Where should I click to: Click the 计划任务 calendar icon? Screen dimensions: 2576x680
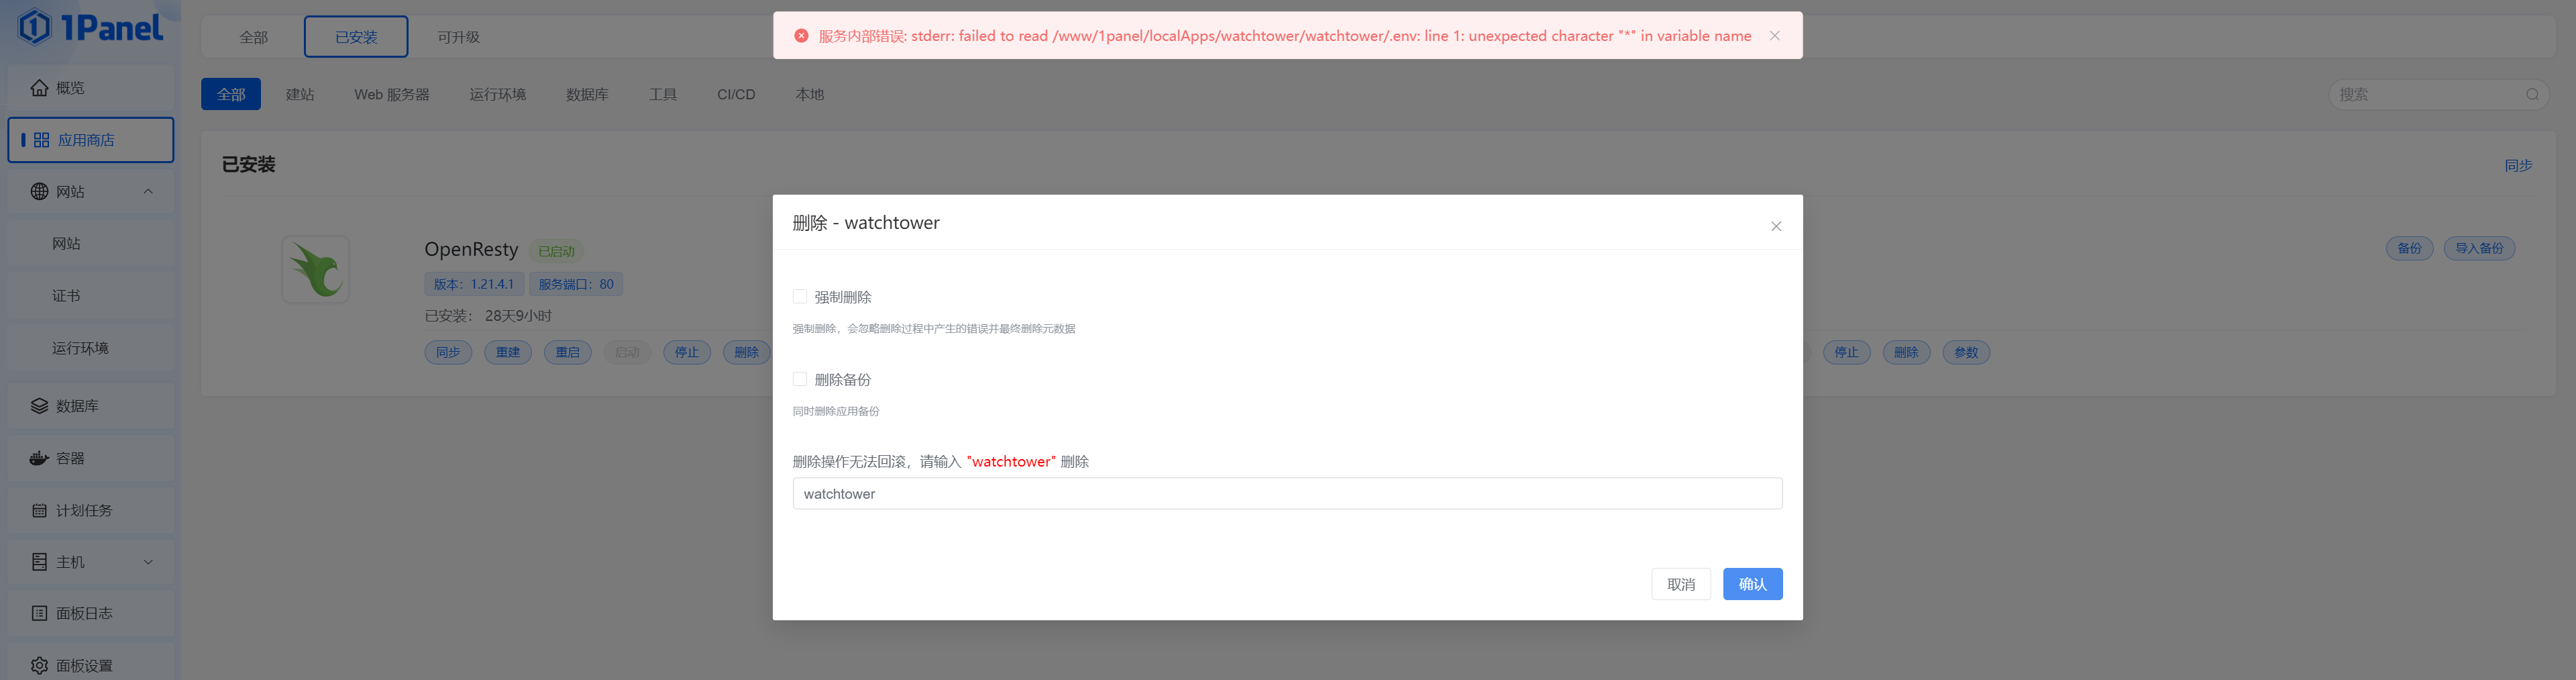tap(39, 510)
